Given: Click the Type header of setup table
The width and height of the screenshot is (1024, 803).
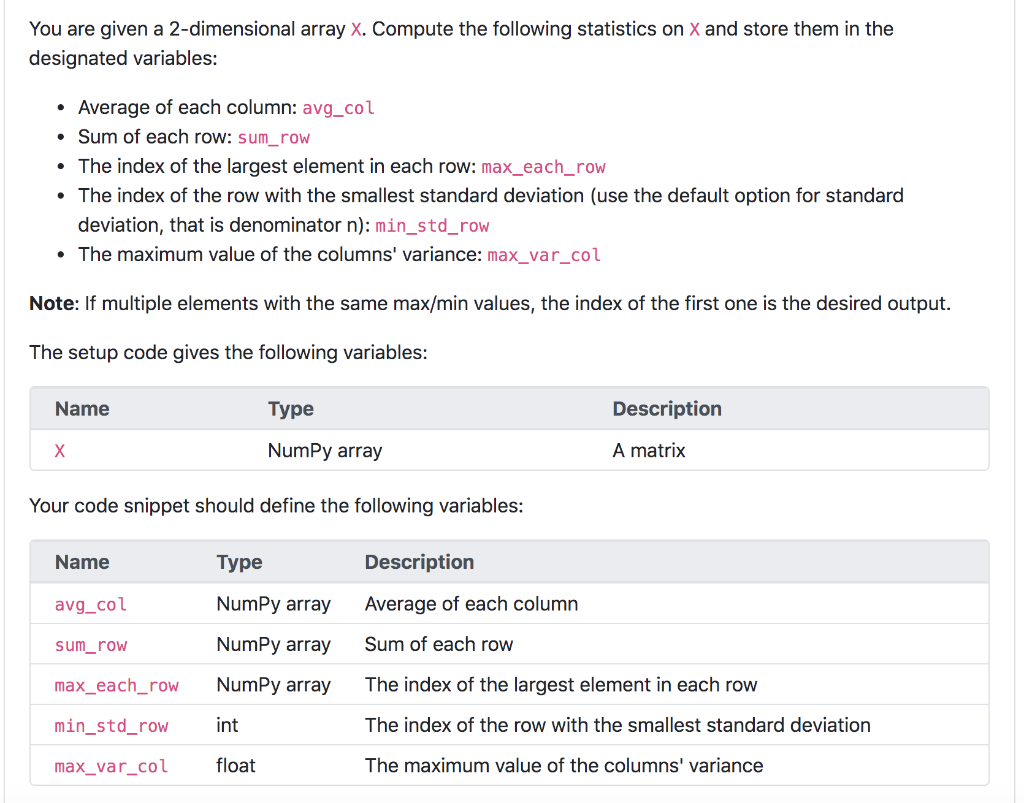Looking at the screenshot, I should pyautogui.click(x=291, y=409).
